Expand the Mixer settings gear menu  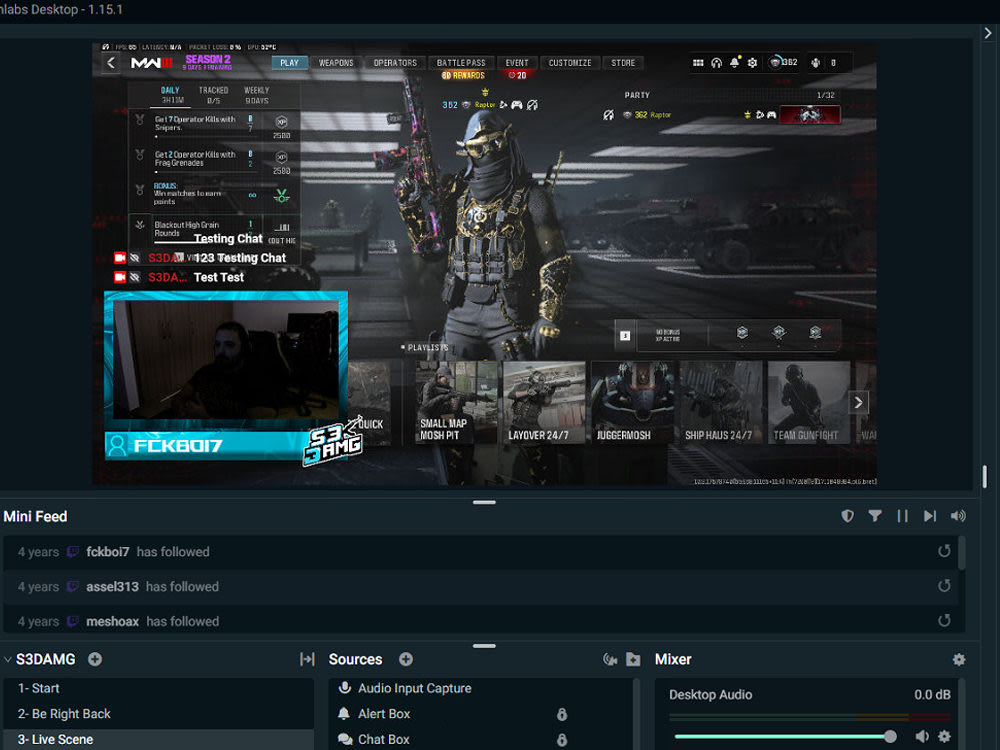coord(959,659)
